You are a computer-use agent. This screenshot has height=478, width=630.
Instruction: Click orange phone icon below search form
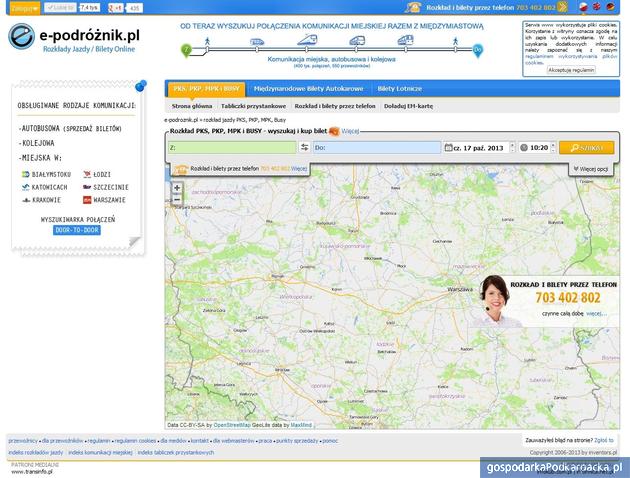pos(180,170)
